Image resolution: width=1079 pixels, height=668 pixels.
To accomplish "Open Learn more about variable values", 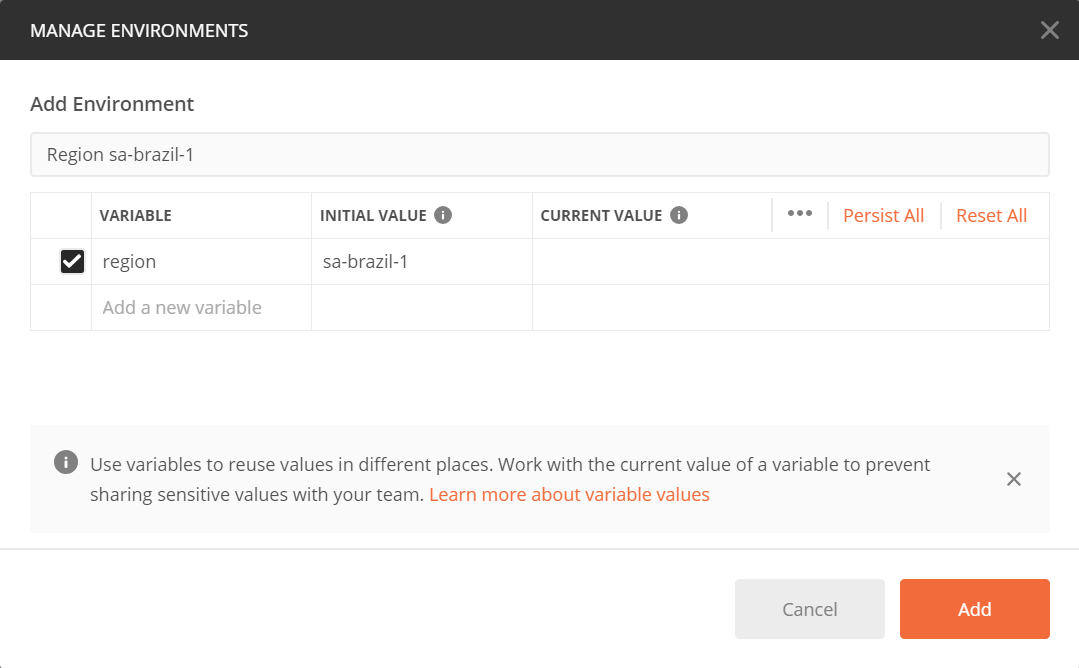I will click(569, 495).
